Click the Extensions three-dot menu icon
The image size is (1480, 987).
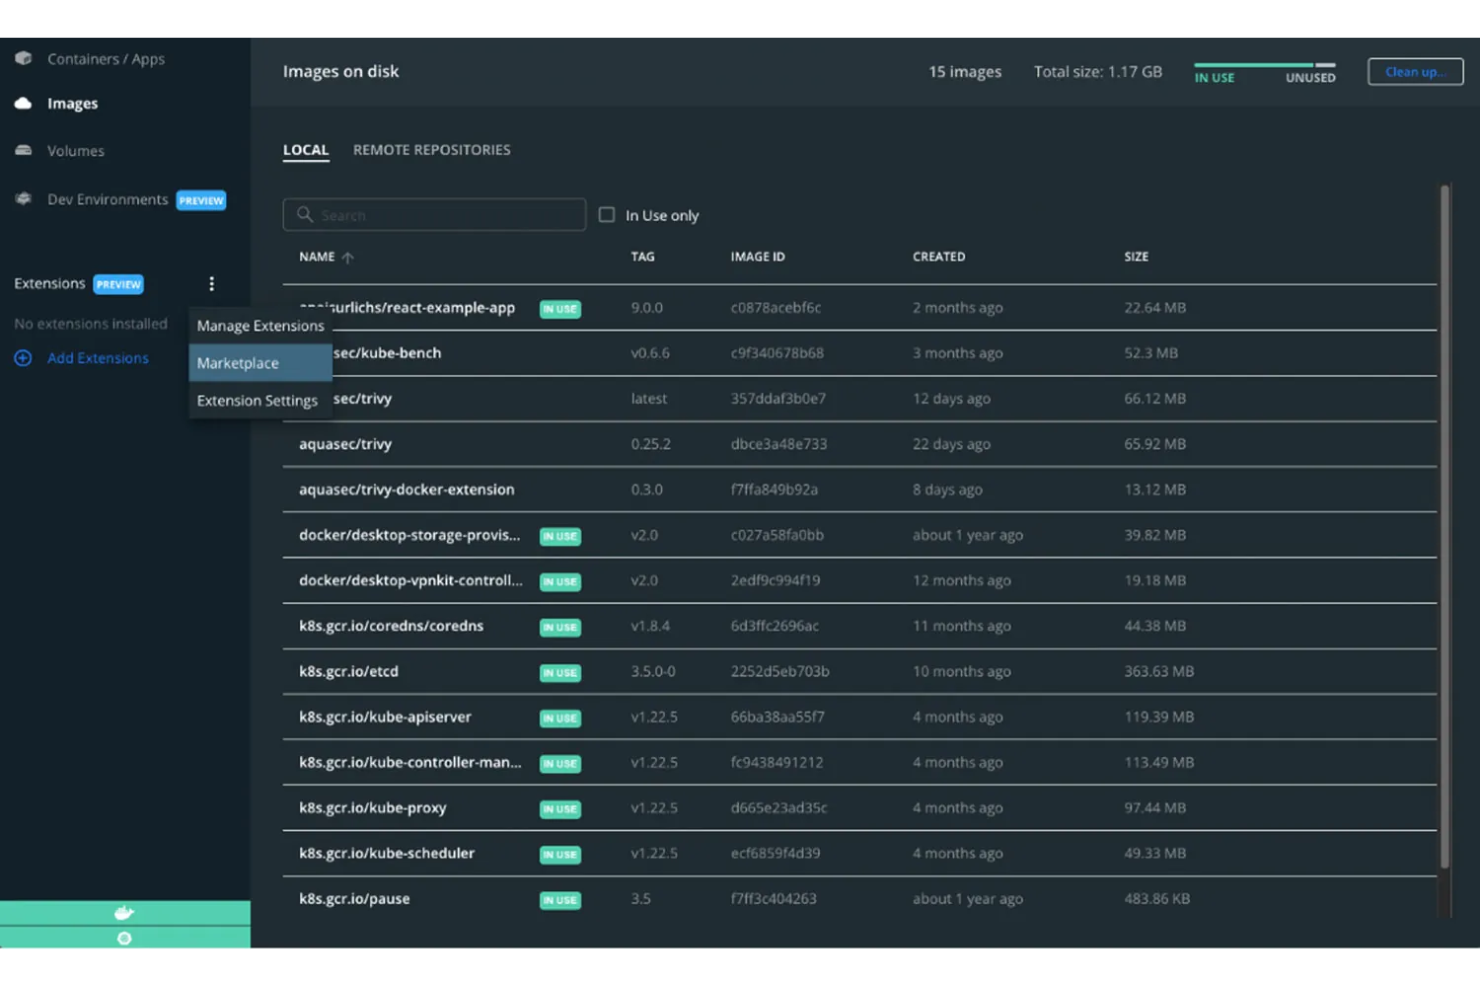point(211,284)
